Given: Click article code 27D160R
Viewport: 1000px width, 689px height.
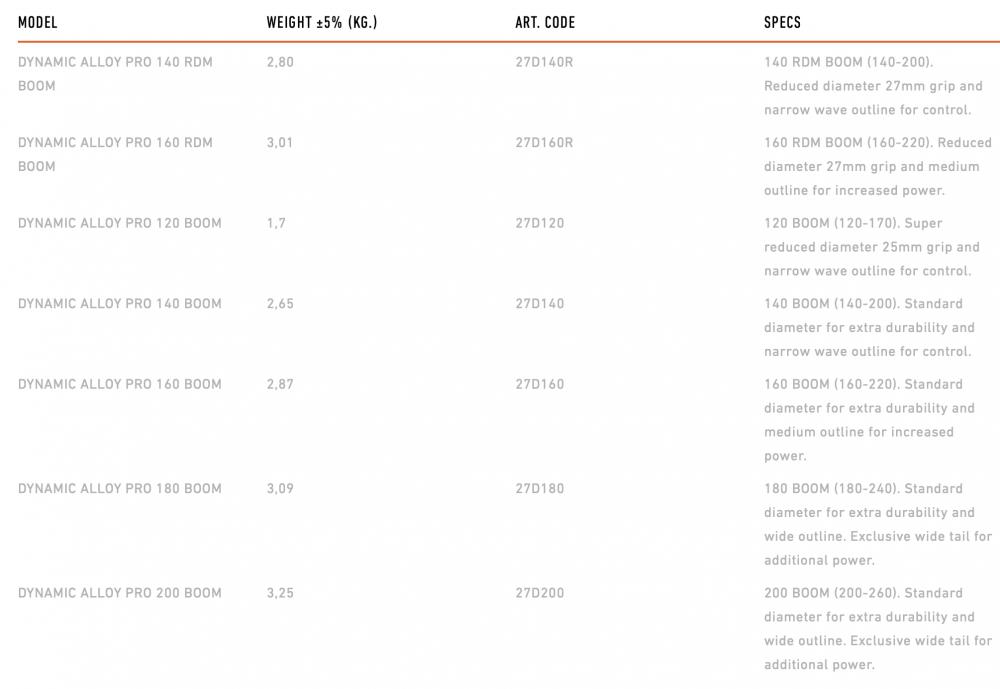Looking at the screenshot, I should [544, 143].
